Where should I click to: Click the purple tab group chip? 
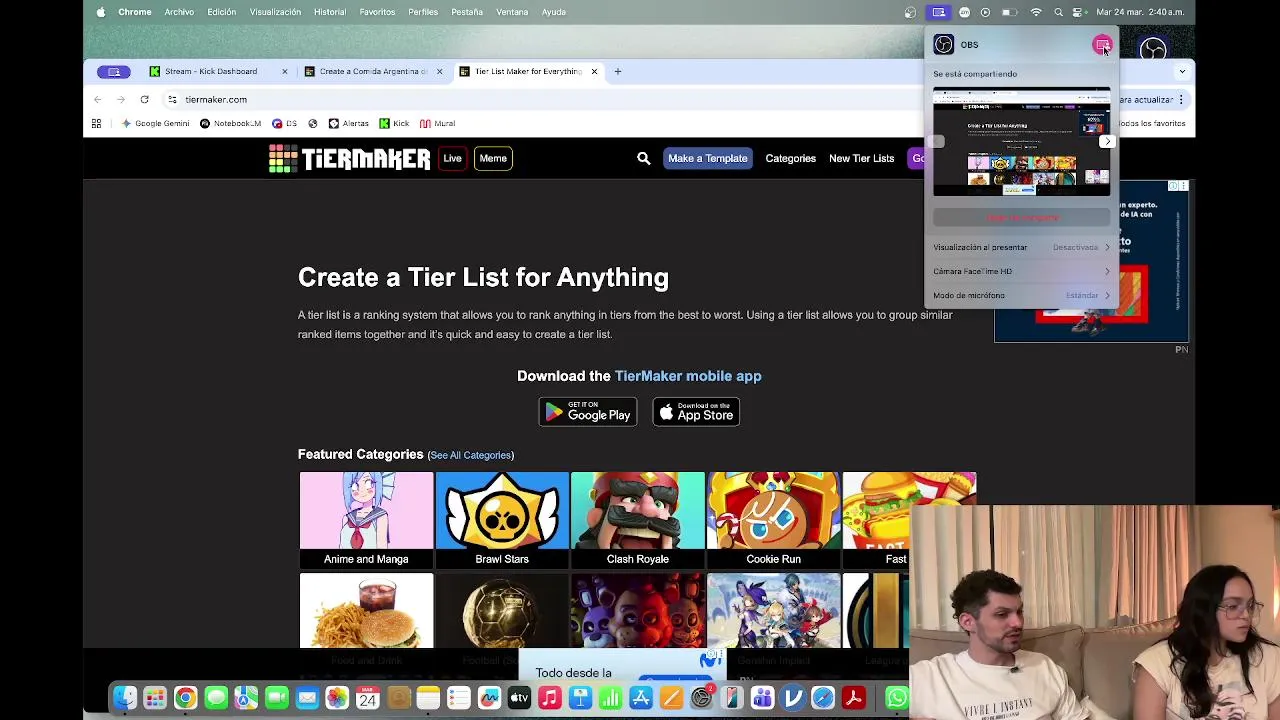coord(114,71)
